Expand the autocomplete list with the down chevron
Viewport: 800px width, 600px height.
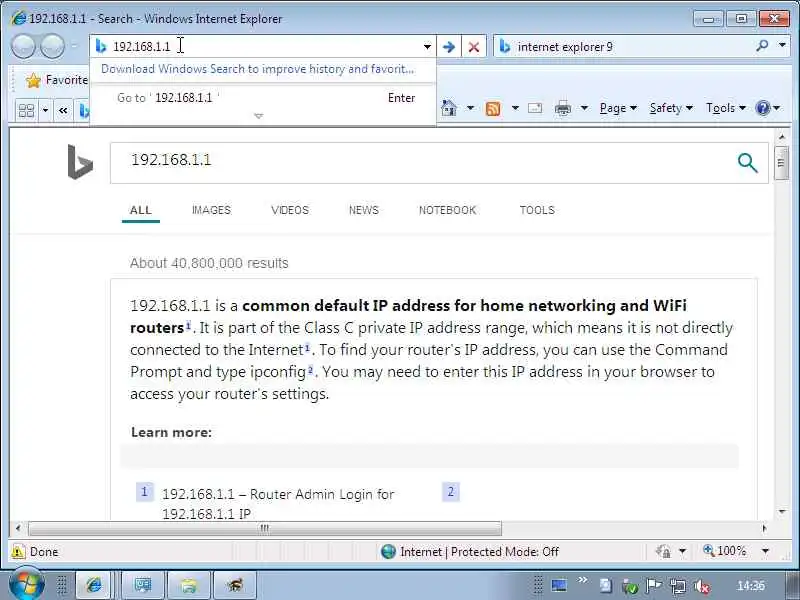pos(259,116)
